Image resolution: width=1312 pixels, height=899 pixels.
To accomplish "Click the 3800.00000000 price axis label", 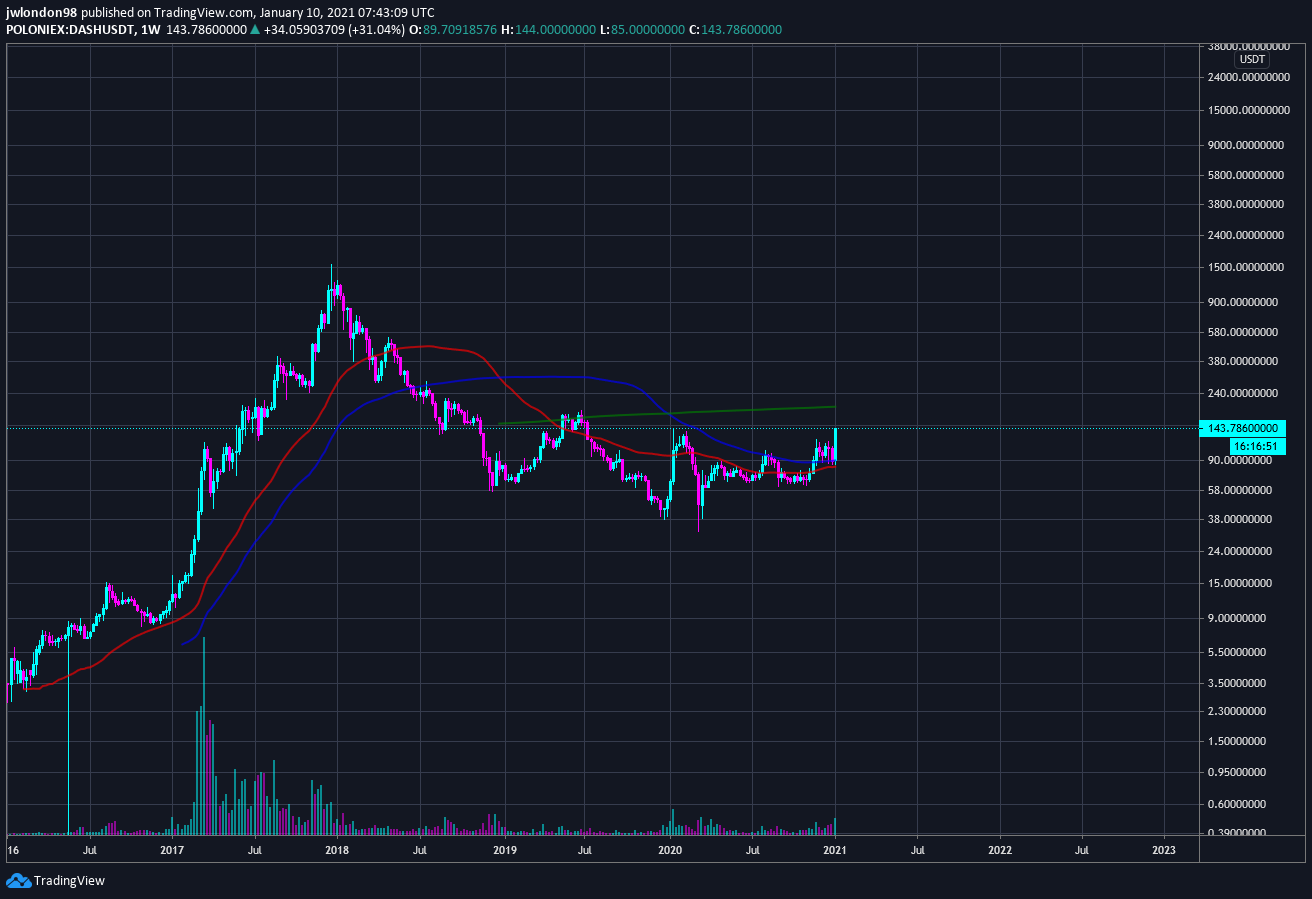I will pyautogui.click(x=1245, y=204).
